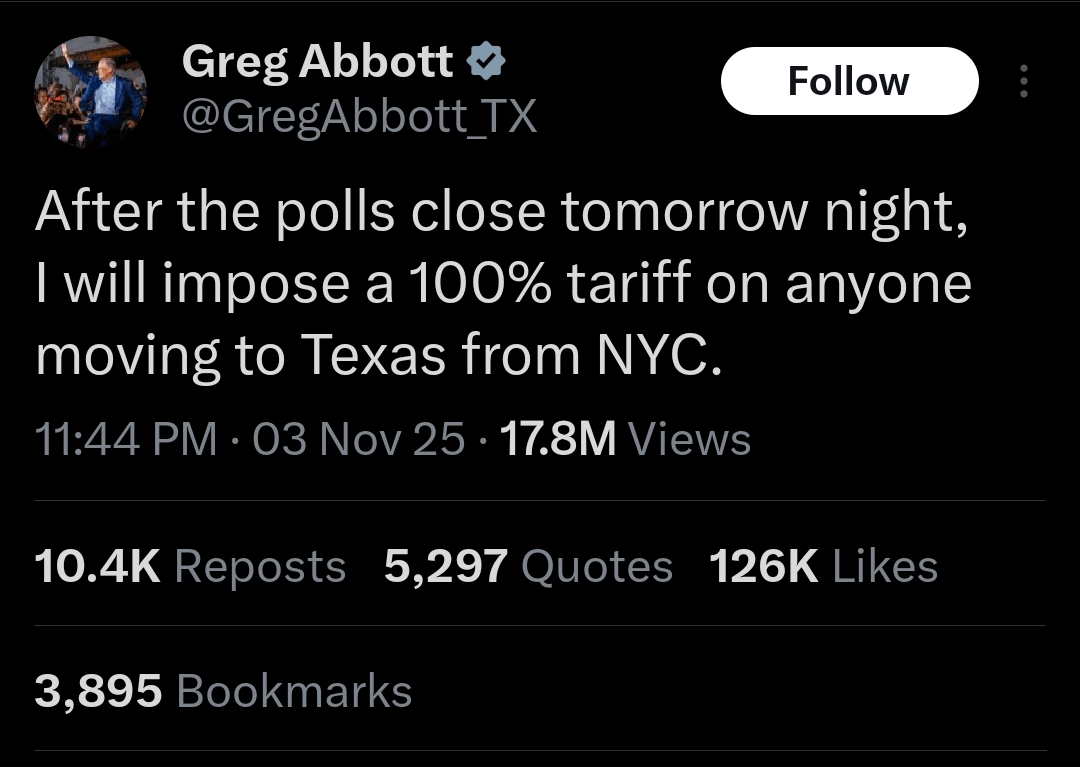
Task: Click the blue verified checkmark badge
Action: 487,64
